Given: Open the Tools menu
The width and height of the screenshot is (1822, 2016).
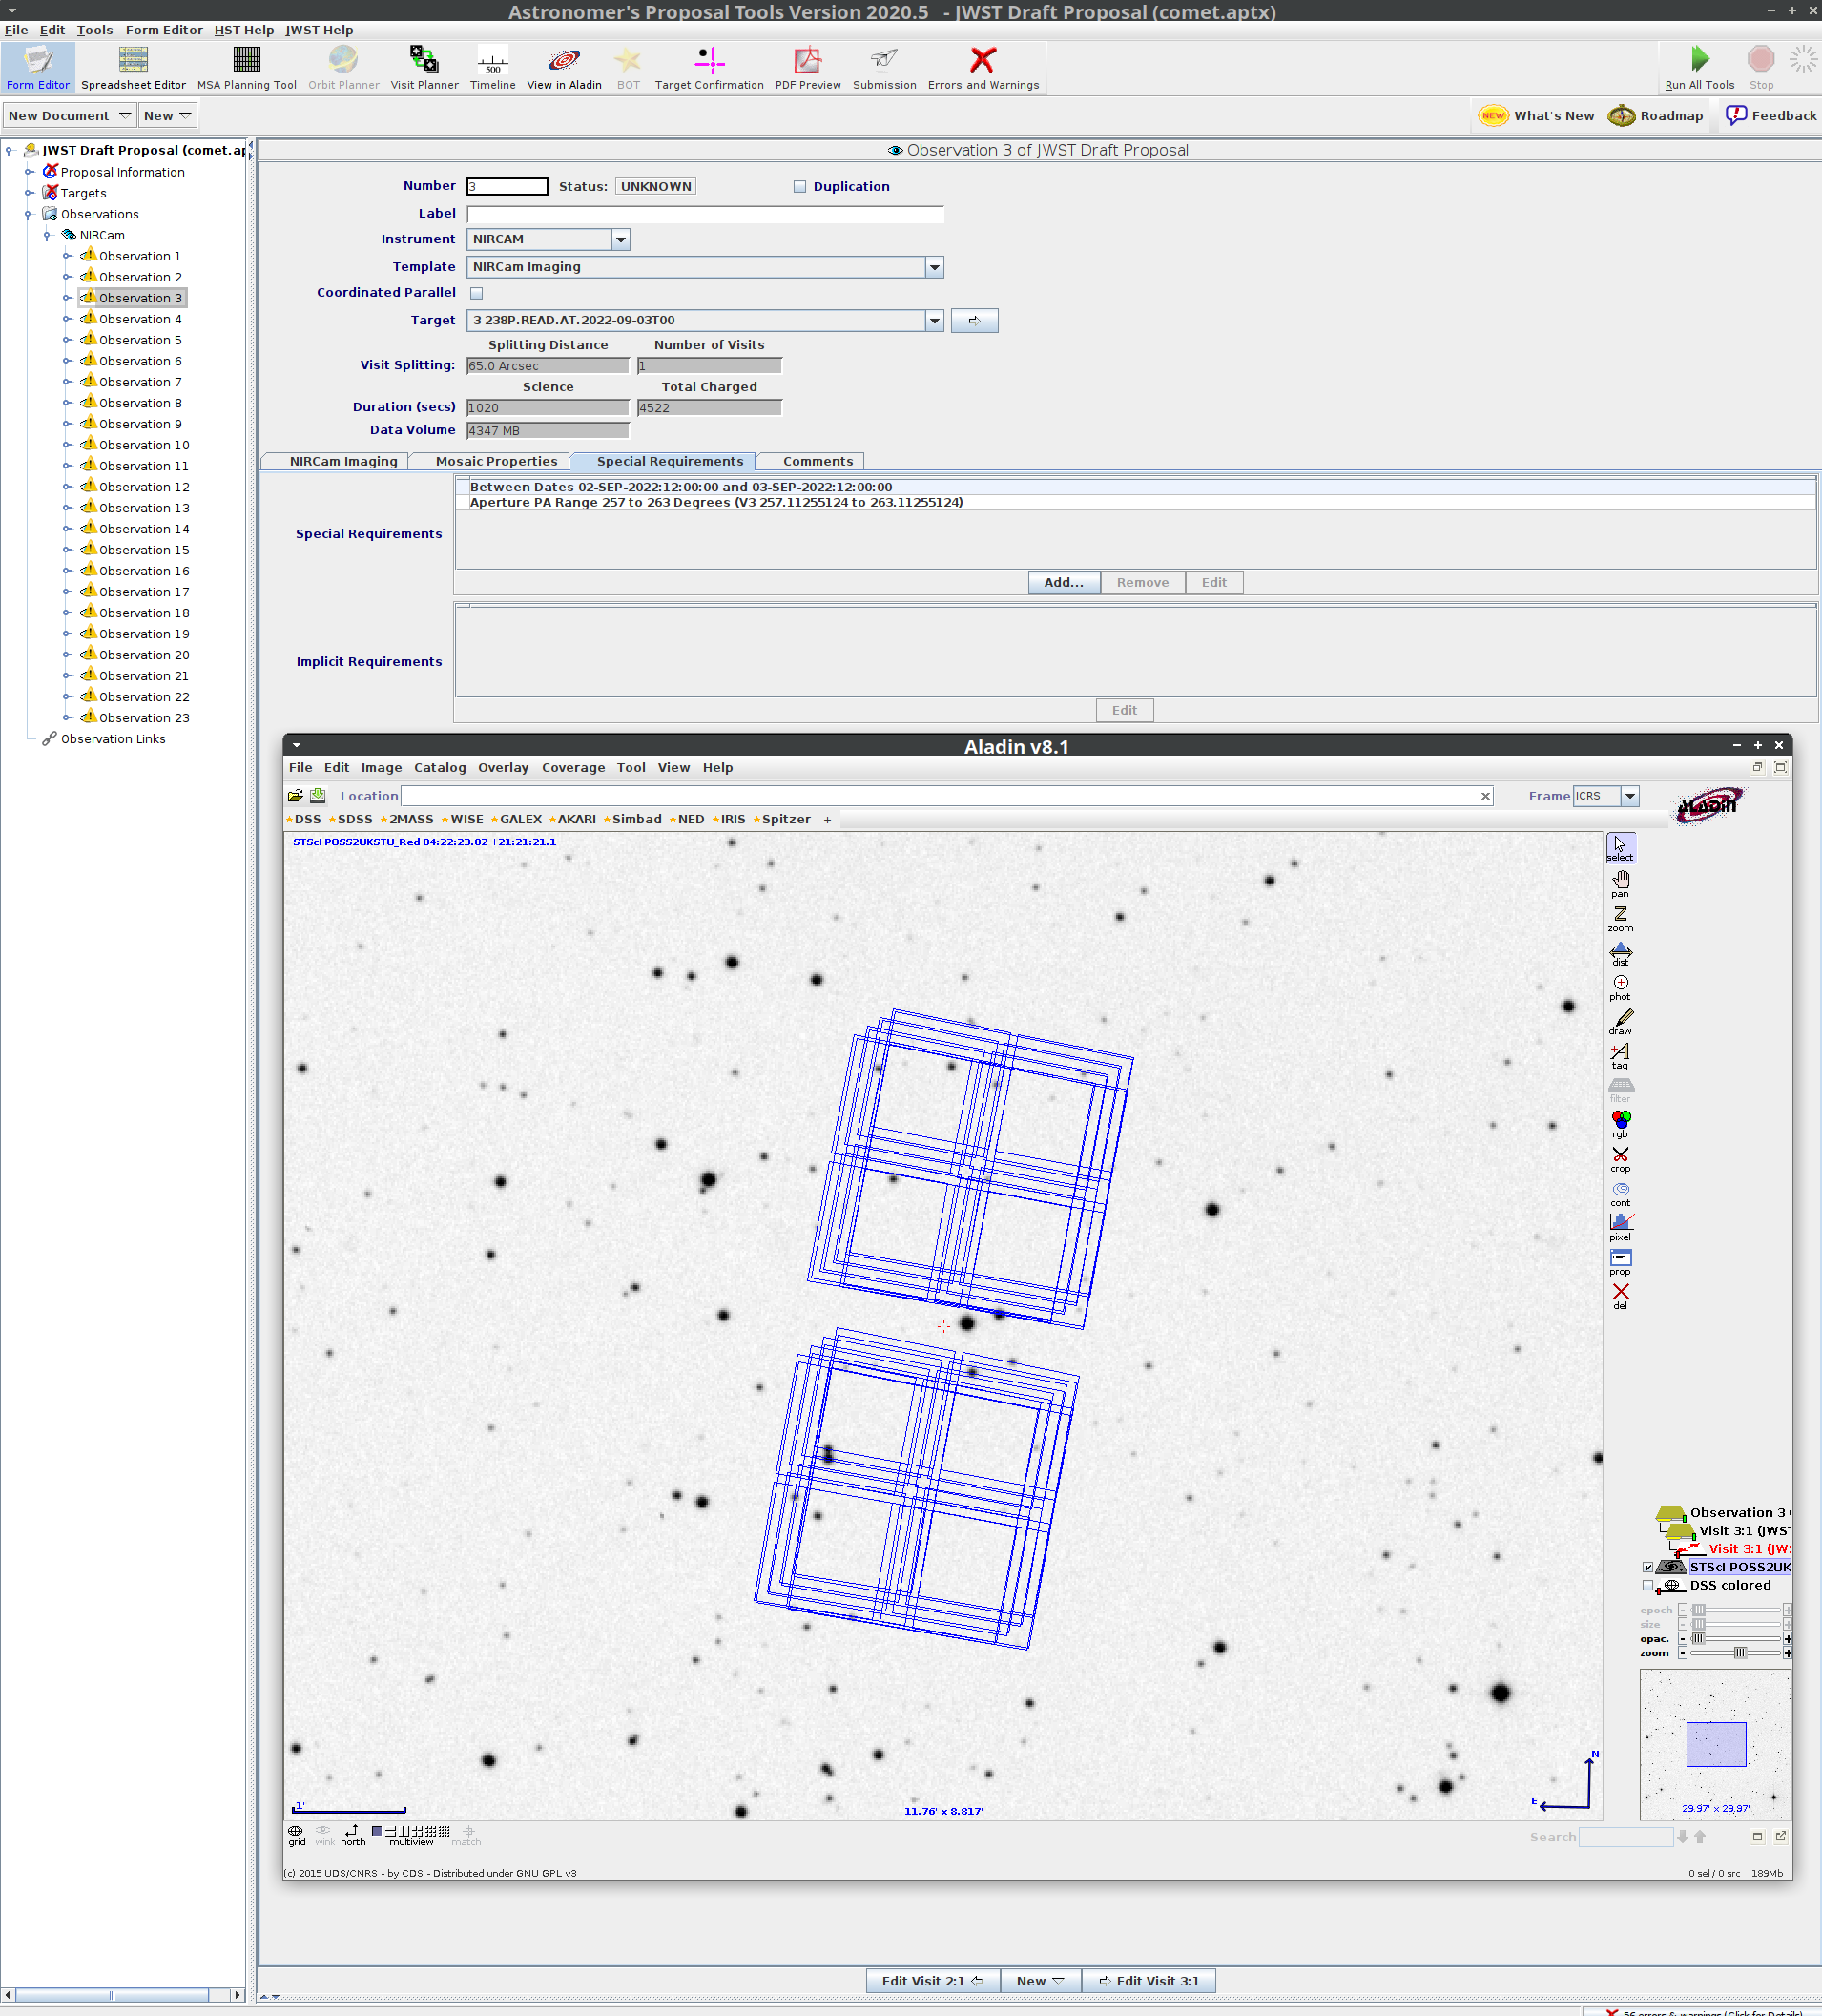Looking at the screenshot, I should (94, 30).
